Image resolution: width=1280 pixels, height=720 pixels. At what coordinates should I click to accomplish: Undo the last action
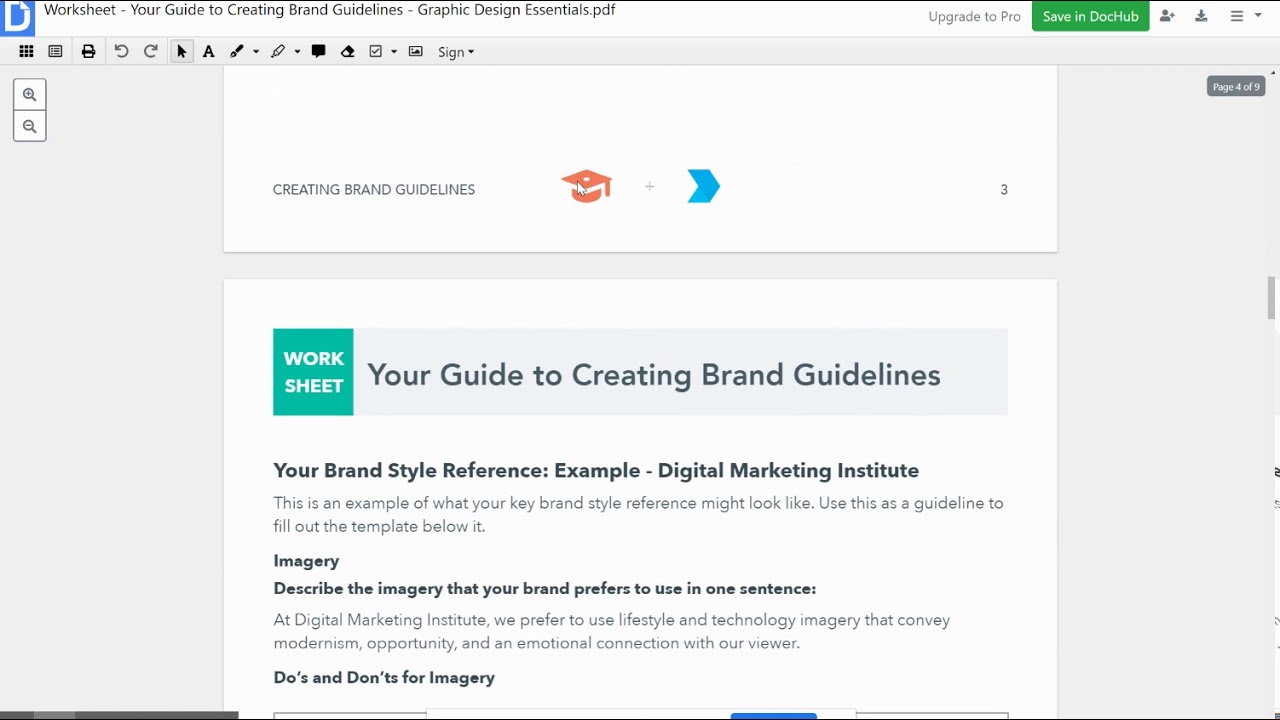pyautogui.click(x=121, y=52)
